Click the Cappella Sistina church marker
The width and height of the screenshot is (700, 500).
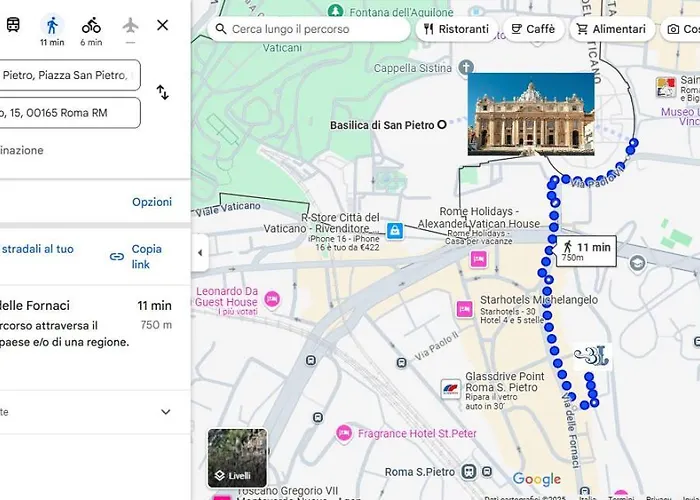tap(466, 67)
